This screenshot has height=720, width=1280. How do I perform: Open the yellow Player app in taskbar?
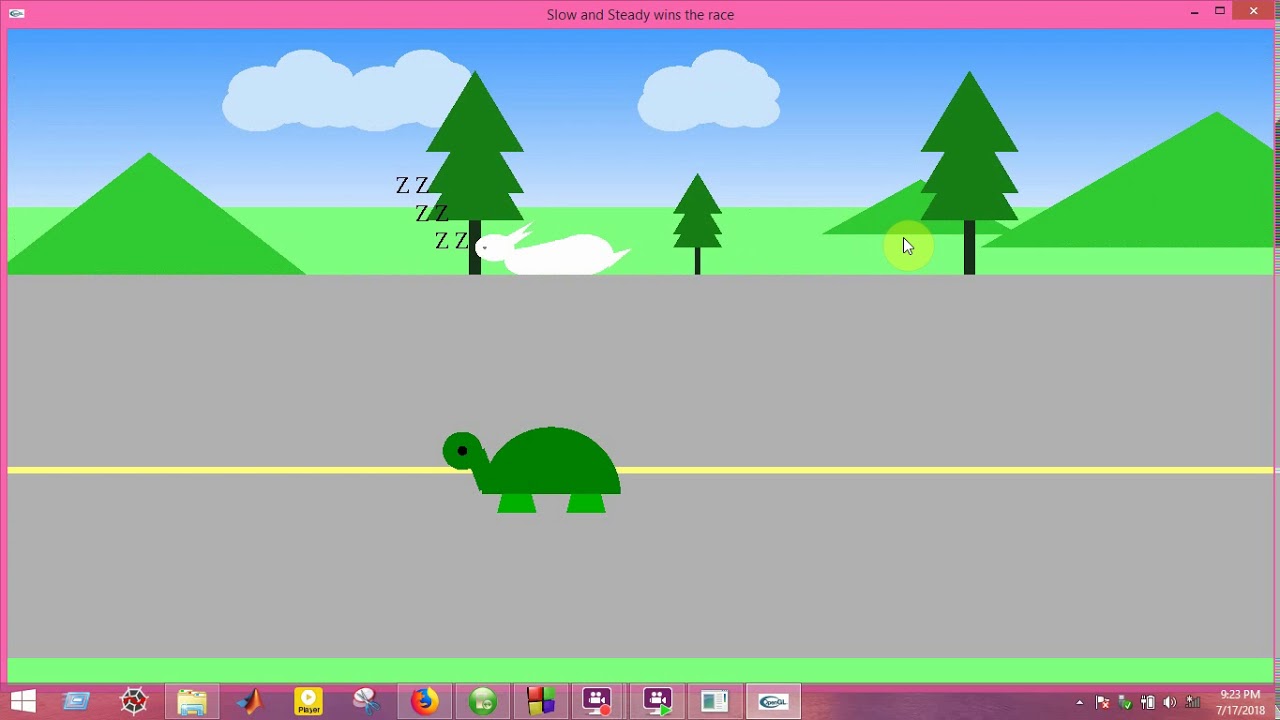[308, 702]
